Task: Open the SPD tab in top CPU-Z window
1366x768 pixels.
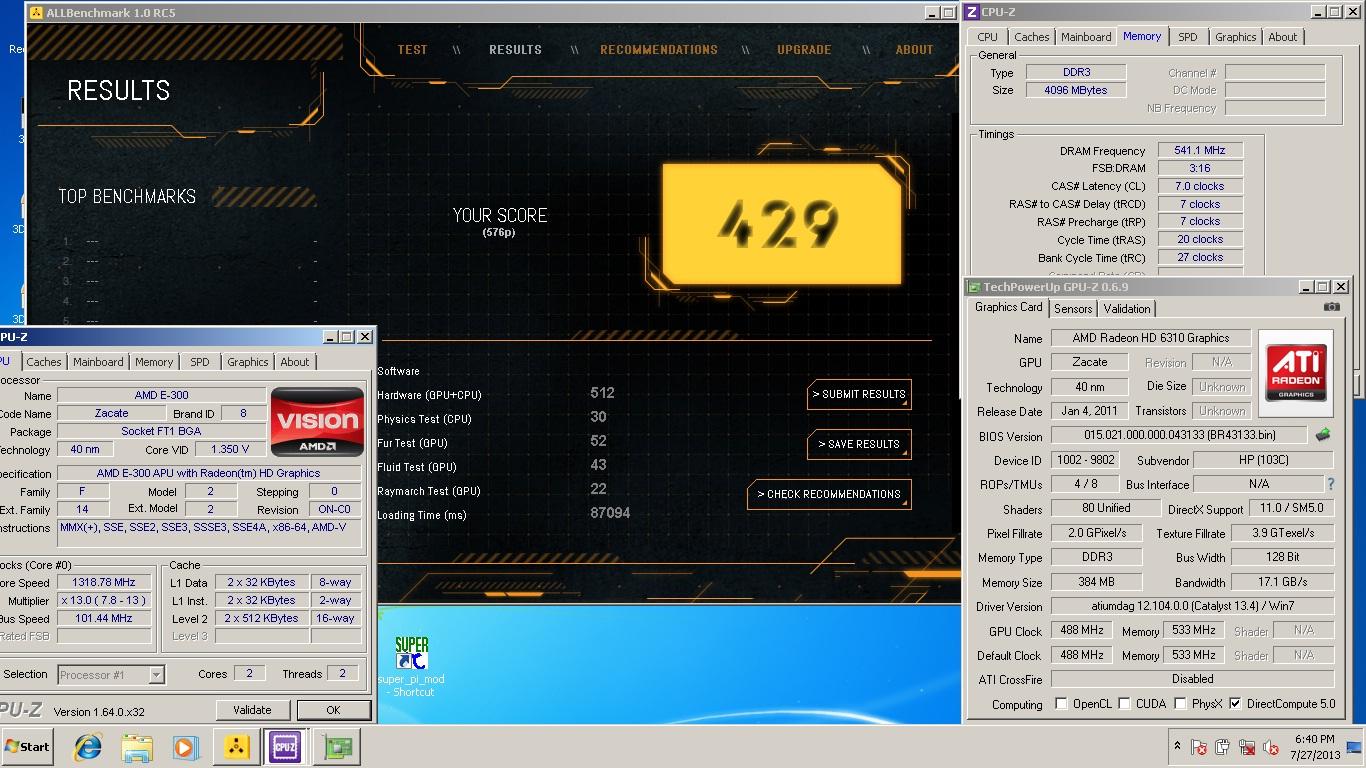Action: pyautogui.click(x=1187, y=37)
